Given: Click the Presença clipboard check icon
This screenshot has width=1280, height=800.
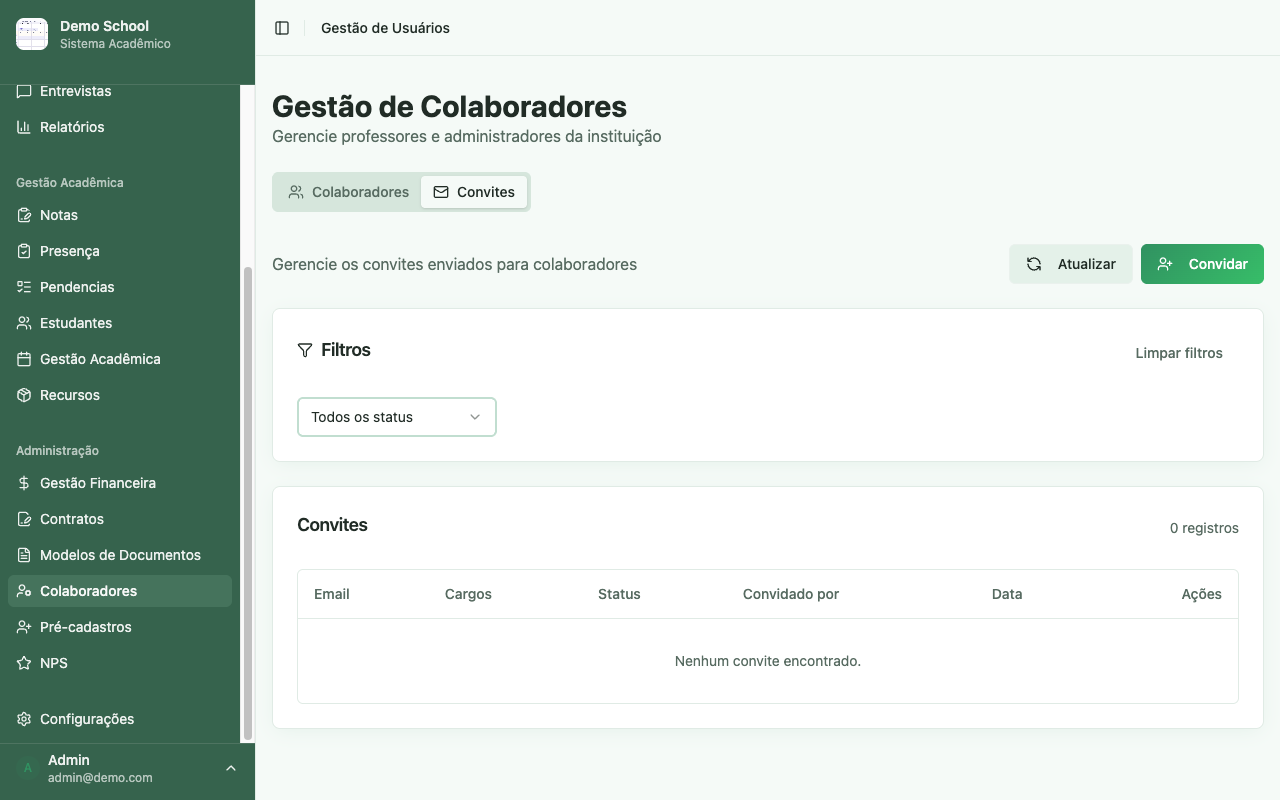Looking at the screenshot, I should click(24, 251).
